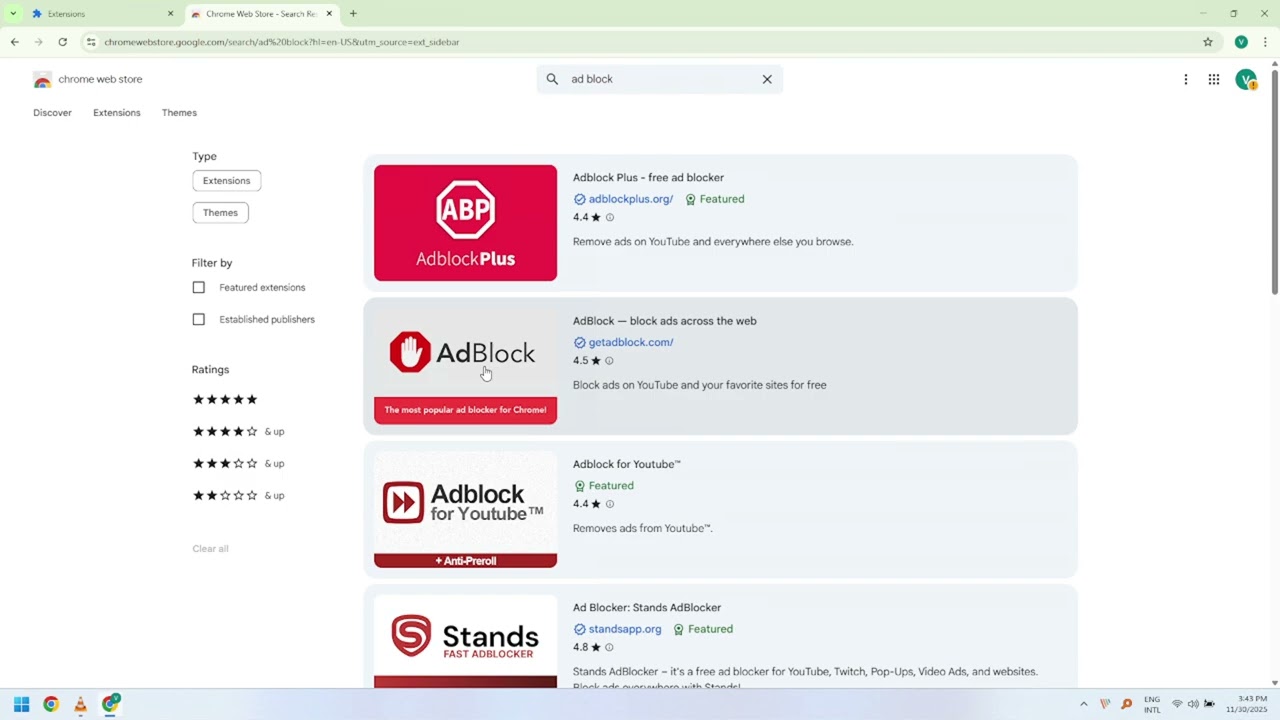Open 'Adblock for Youtube™' title
Image resolution: width=1280 pixels, height=720 pixels.
[627, 464]
